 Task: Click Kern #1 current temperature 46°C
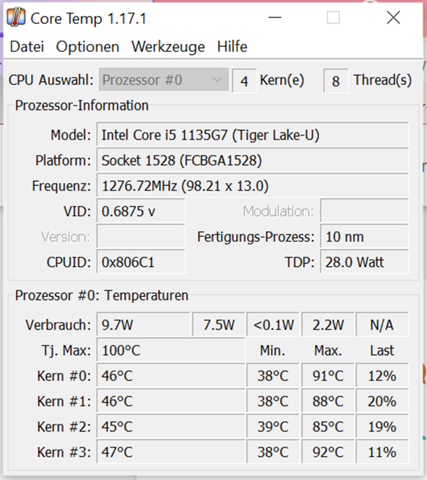pos(171,401)
